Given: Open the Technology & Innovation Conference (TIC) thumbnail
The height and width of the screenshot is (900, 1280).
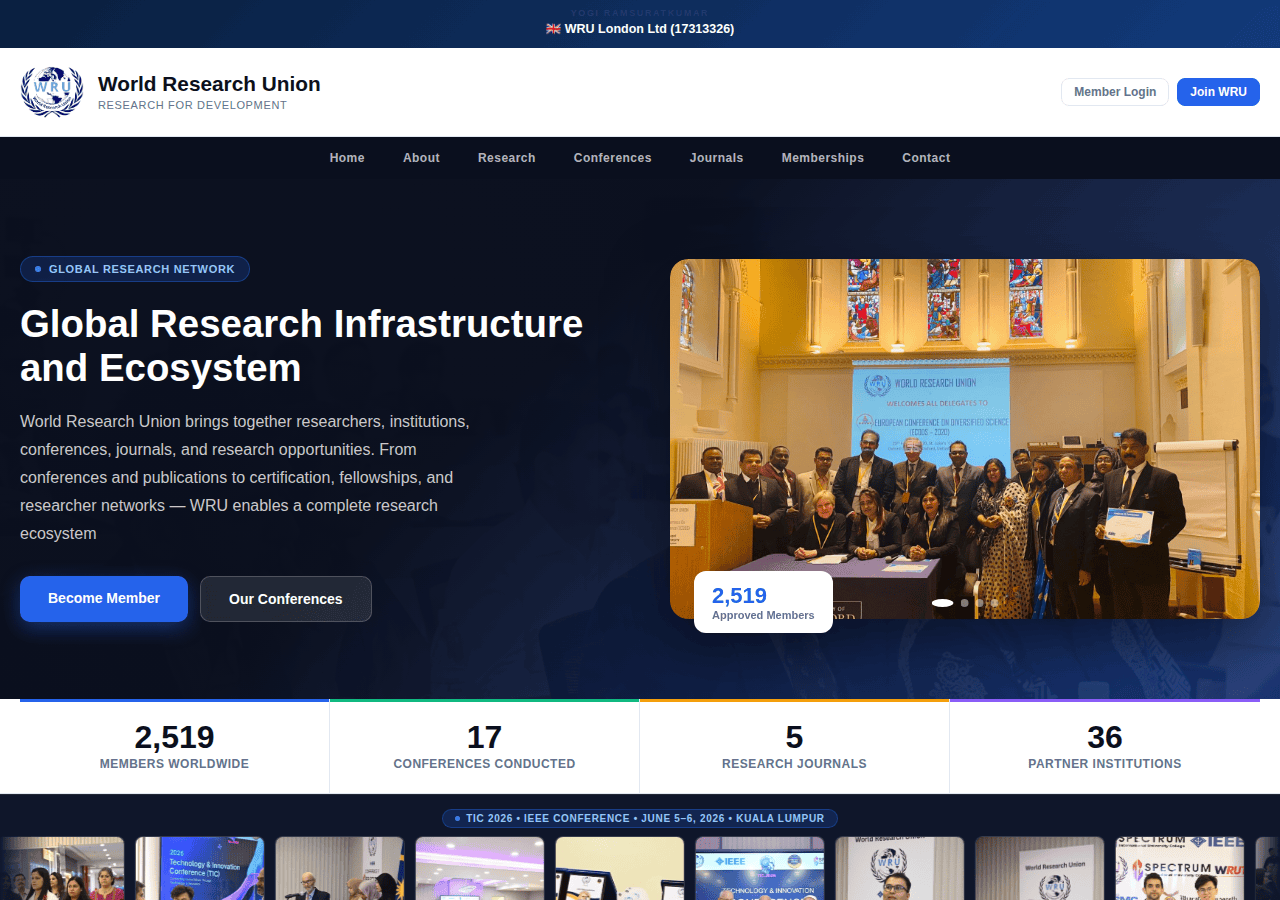Looking at the screenshot, I should pyautogui.click(x=200, y=868).
